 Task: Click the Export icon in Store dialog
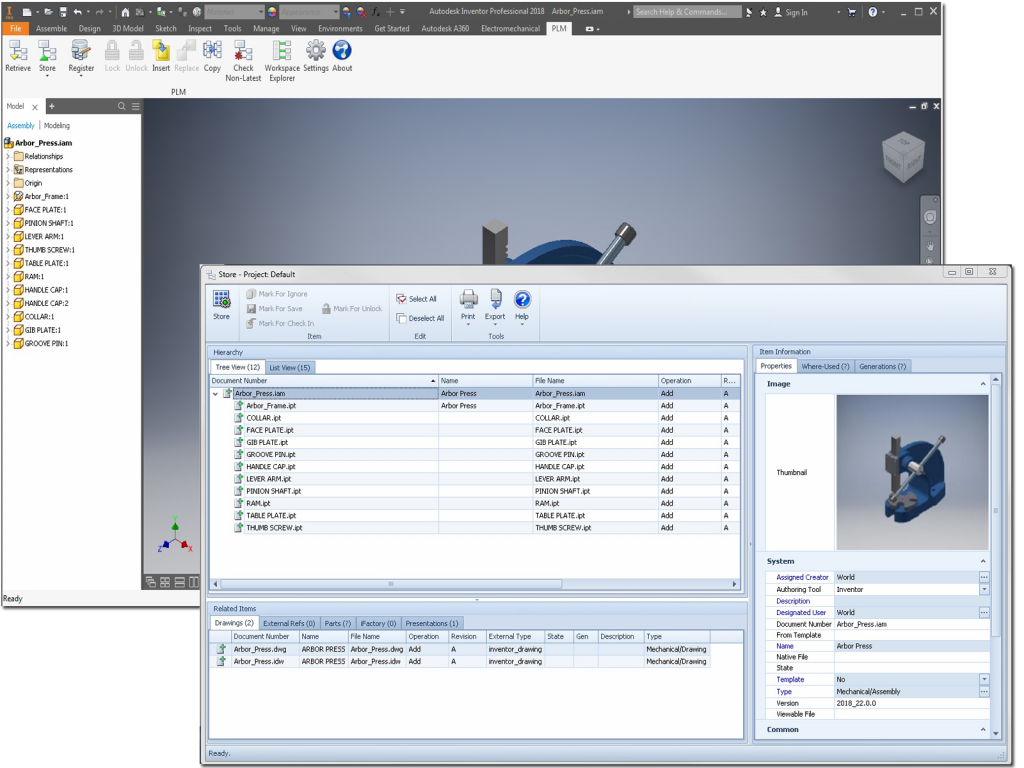click(495, 300)
